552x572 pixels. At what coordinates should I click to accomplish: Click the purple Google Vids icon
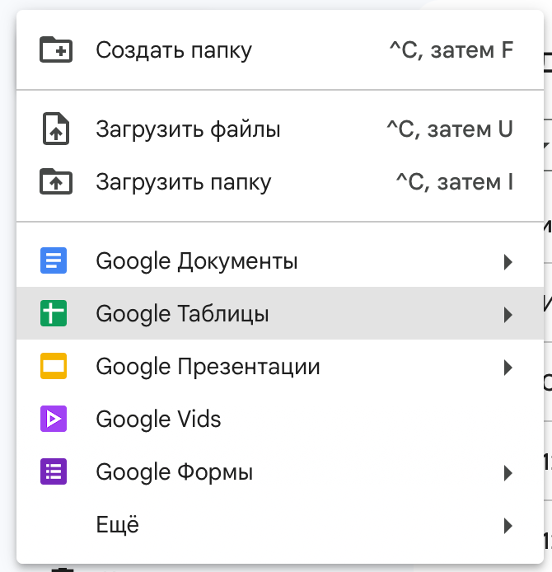point(54,419)
